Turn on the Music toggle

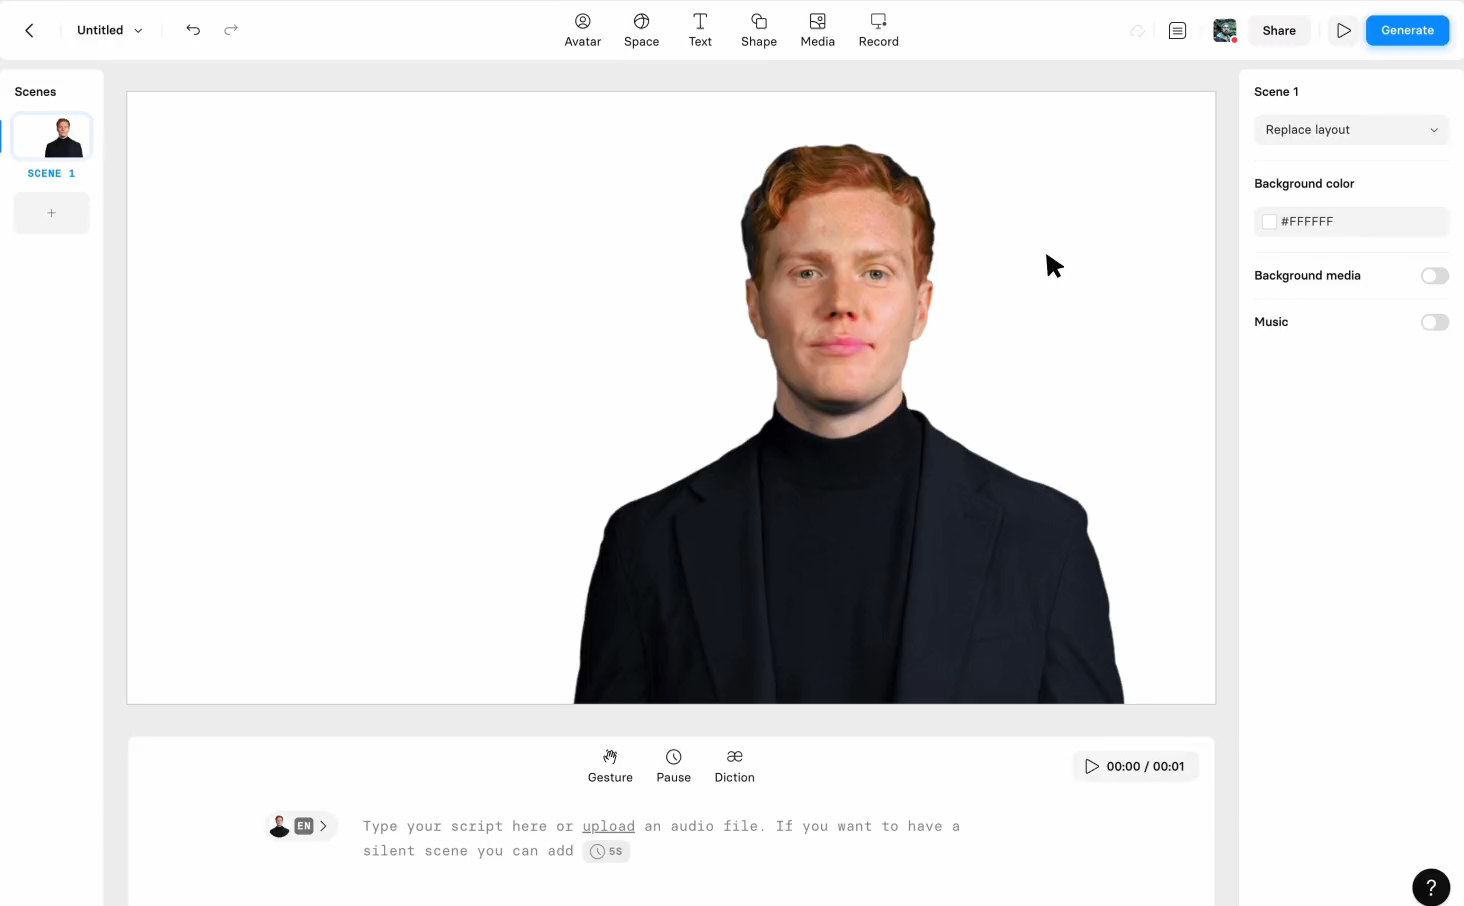tap(1434, 322)
